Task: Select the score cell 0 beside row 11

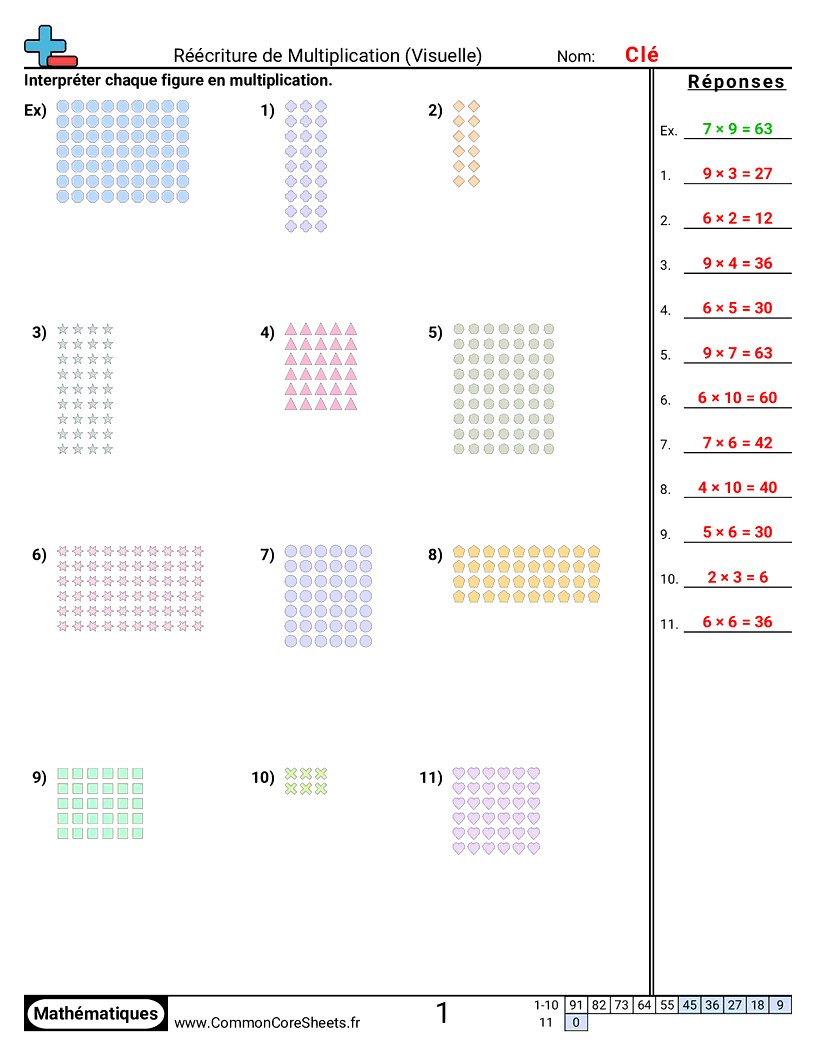Action: [576, 1022]
